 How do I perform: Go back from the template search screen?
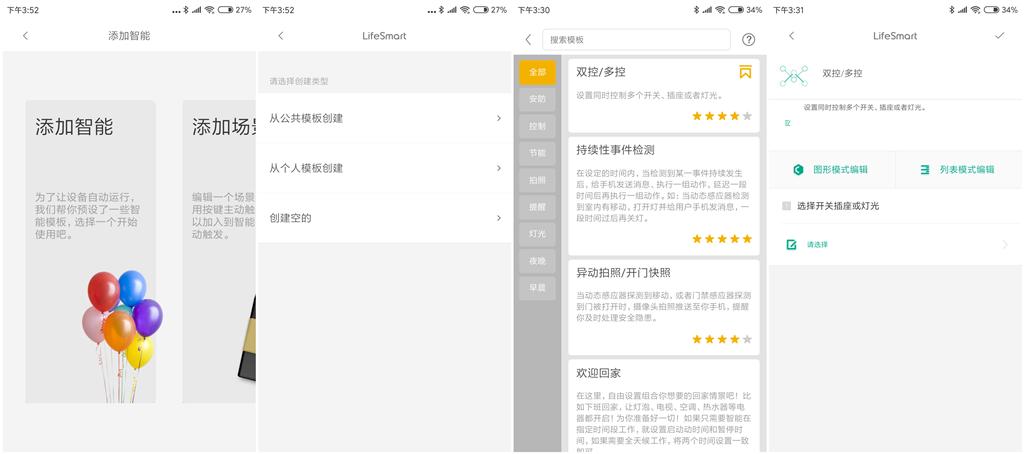coord(528,40)
